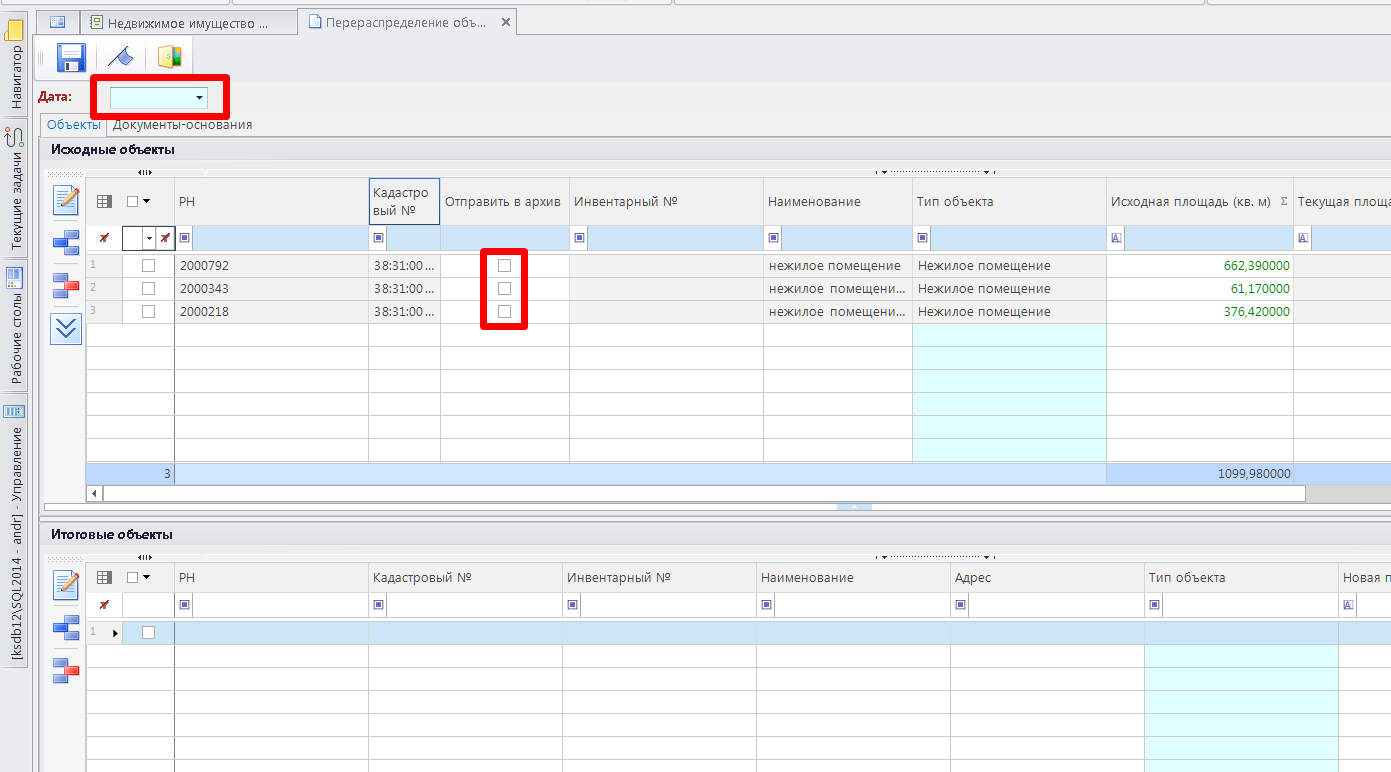Viewport: 1391px width, 772px height.
Task: Click Наименование header in Итоговые объекты
Action: (853, 577)
